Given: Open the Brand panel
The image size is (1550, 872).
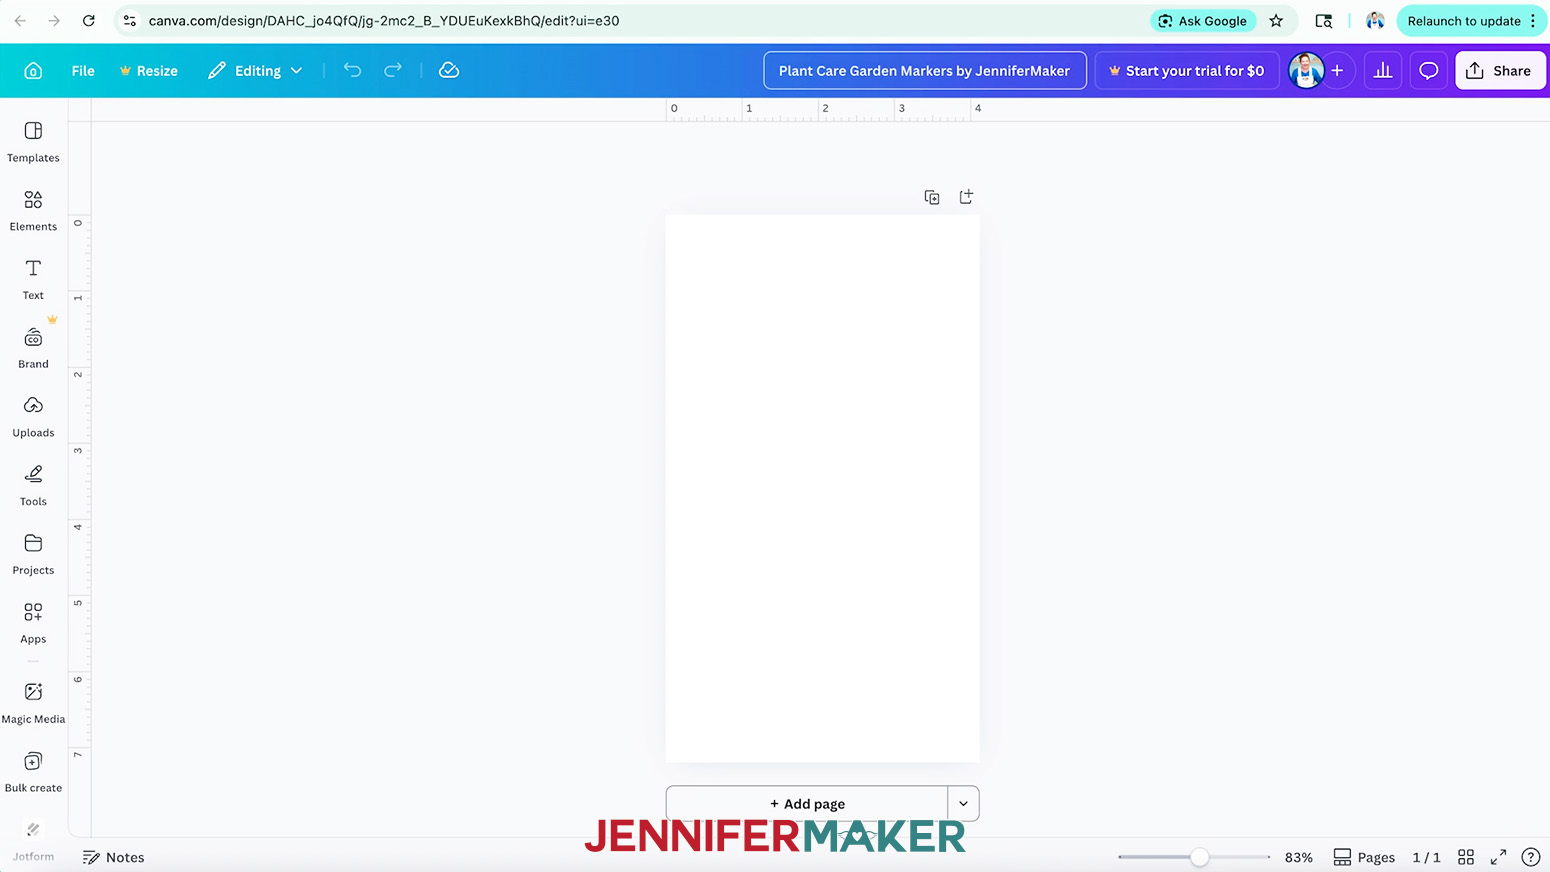Looking at the screenshot, I should click(33, 349).
